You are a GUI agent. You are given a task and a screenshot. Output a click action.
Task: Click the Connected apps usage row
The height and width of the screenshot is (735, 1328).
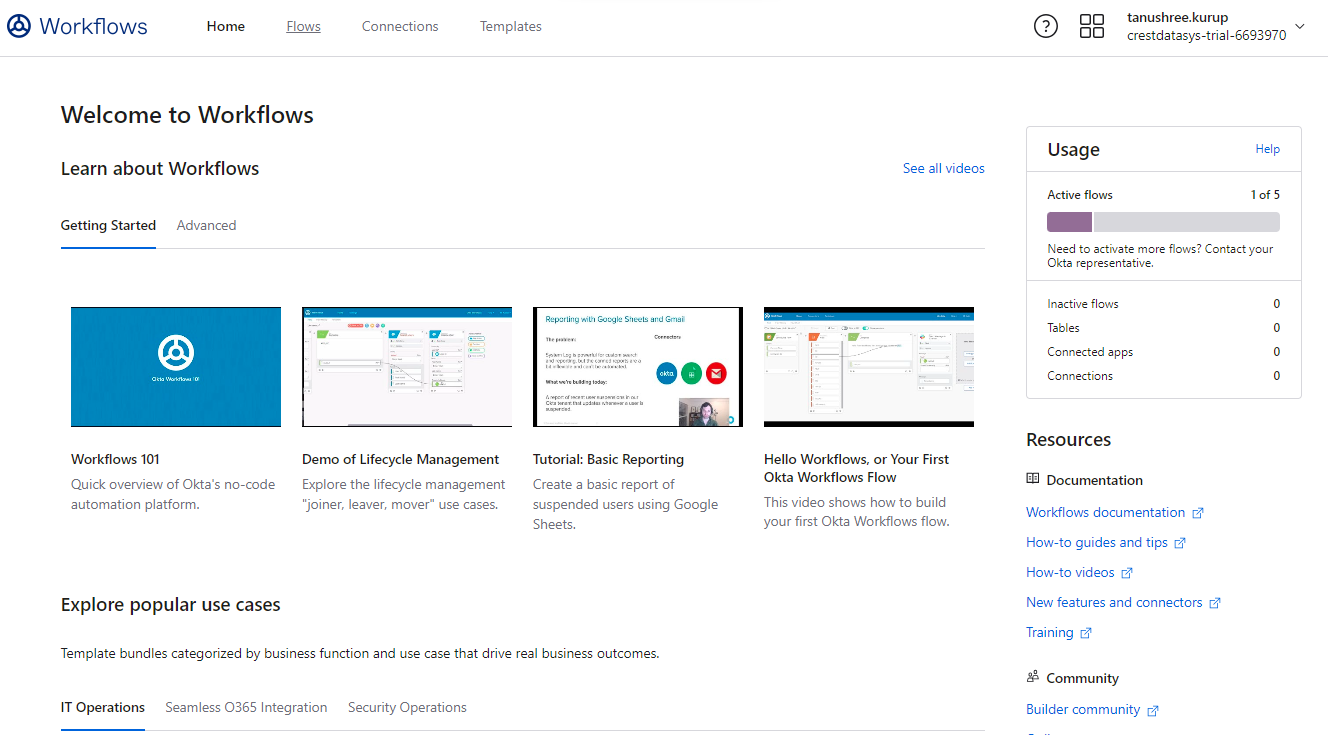[x=1163, y=352]
